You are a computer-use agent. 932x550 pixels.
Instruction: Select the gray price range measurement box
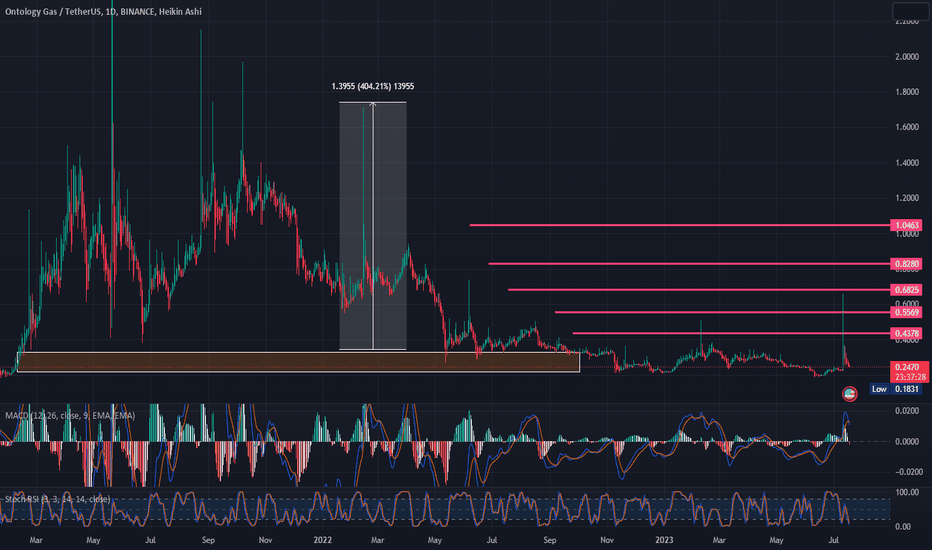coord(373,226)
